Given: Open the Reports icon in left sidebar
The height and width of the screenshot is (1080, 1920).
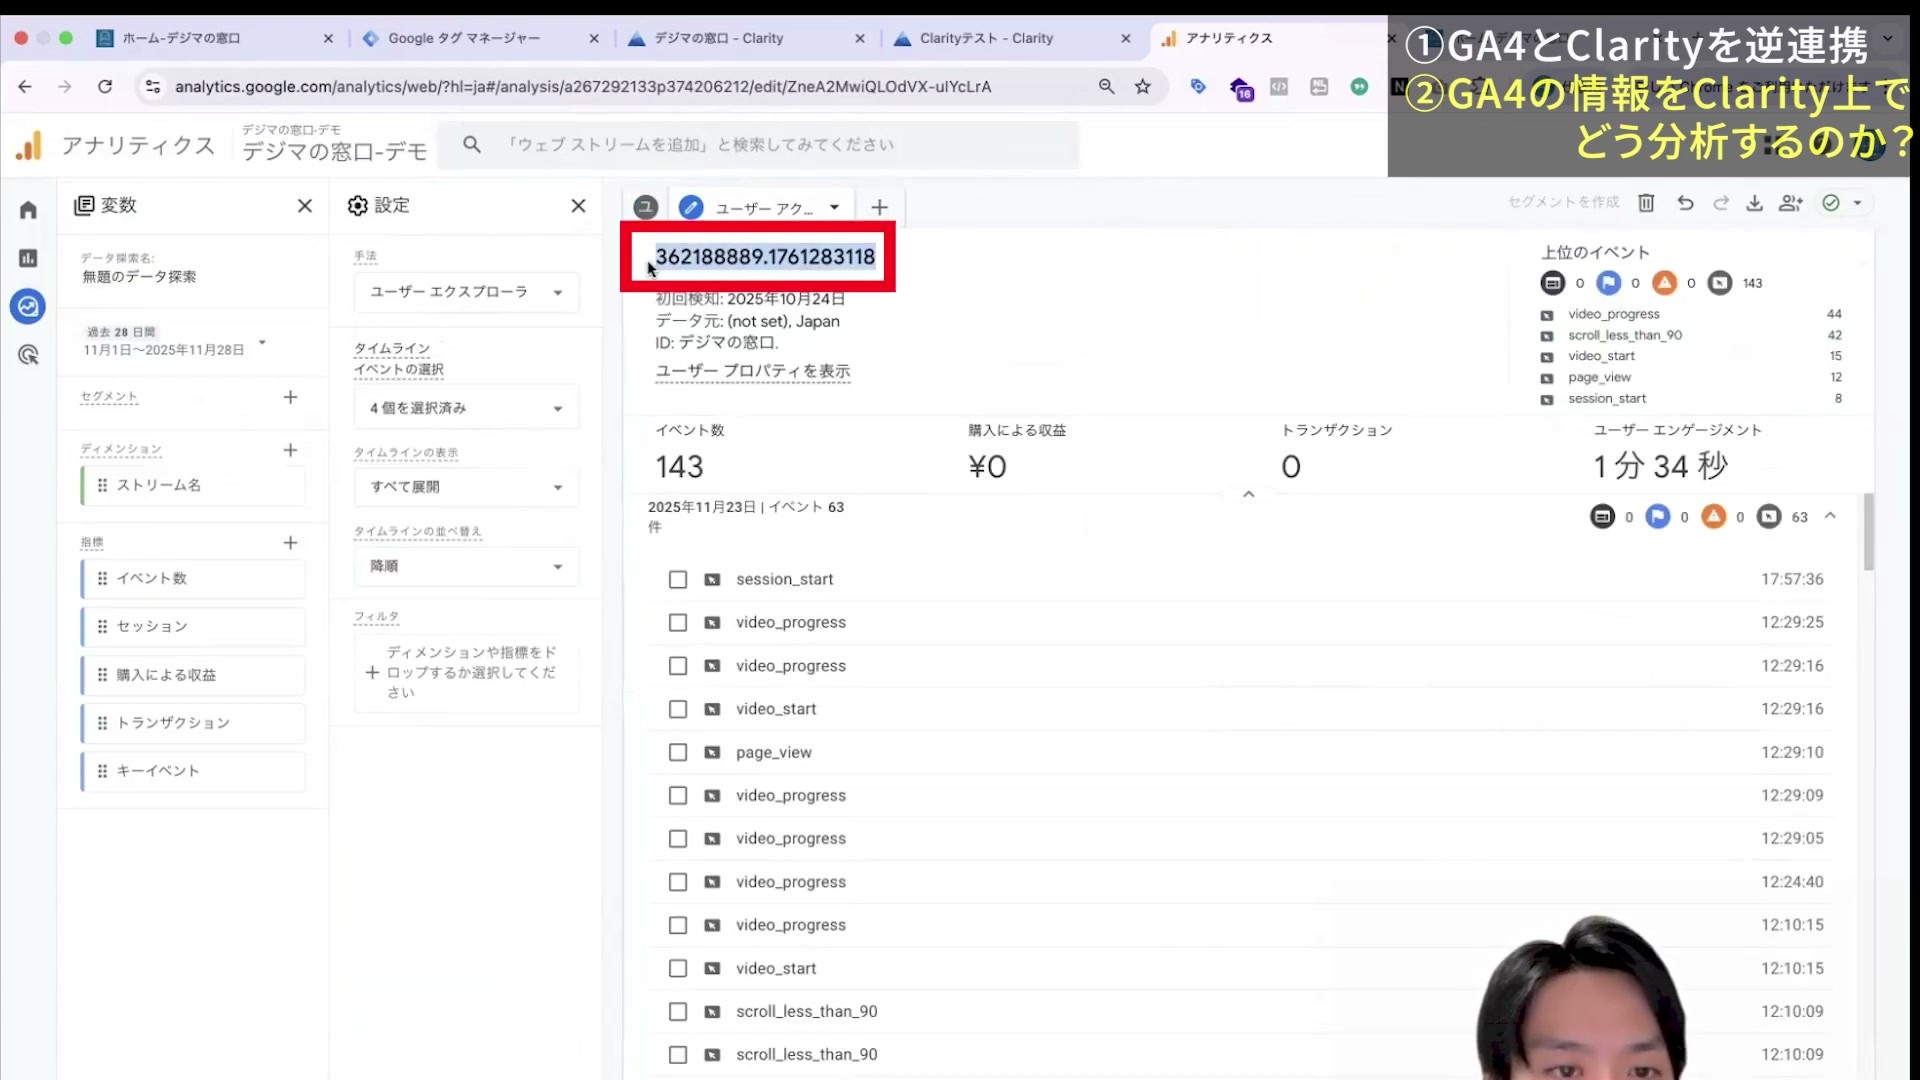Looking at the screenshot, I should click(28, 258).
